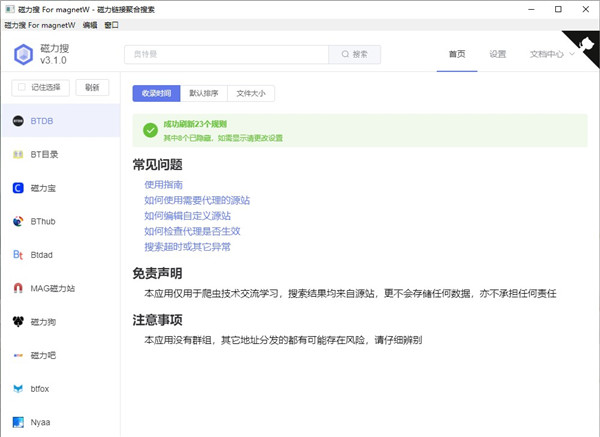Click the MAG磁力站 magnet icon
This screenshot has height=437, width=600.
pos(18,288)
